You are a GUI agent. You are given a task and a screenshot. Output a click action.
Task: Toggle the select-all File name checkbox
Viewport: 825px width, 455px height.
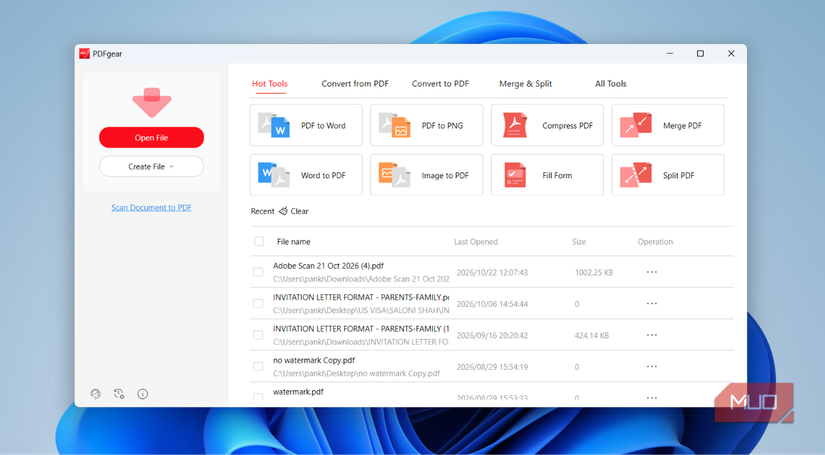pos(259,241)
